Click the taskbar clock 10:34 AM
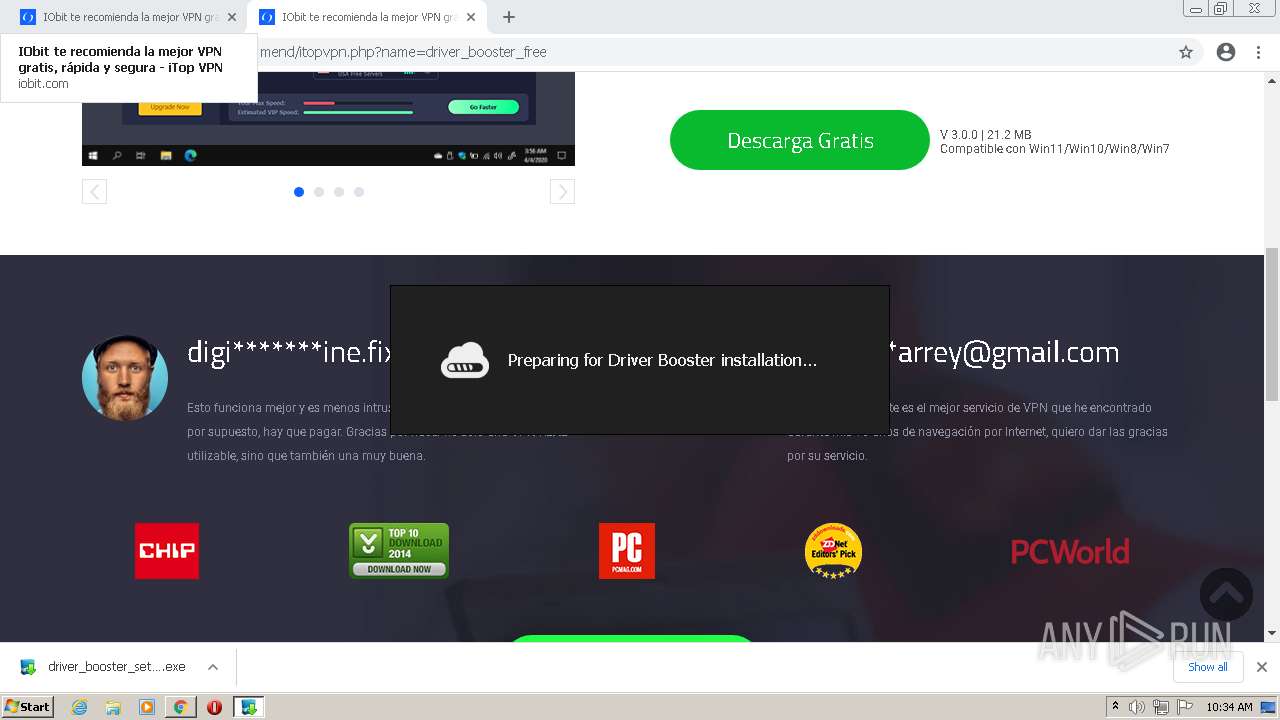 [x=1229, y=707]
